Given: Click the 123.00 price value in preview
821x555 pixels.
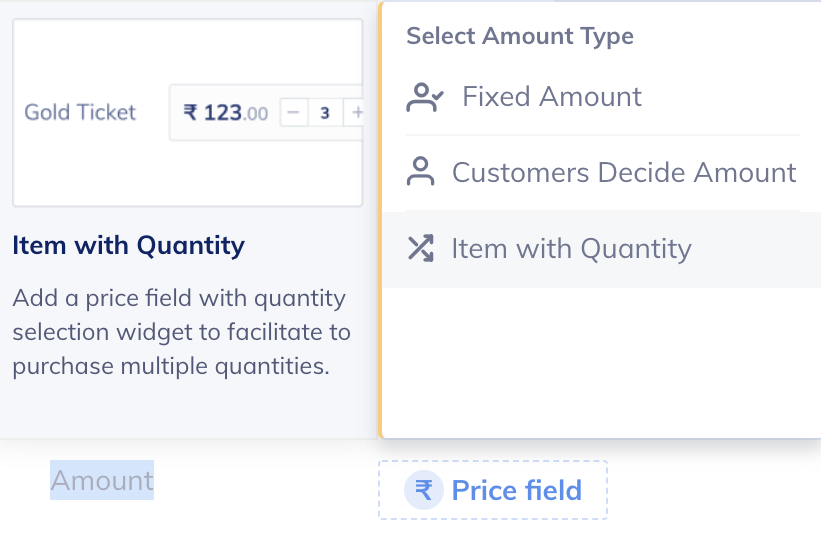Looking at the screenshot, I should click(x=236, y=113).
